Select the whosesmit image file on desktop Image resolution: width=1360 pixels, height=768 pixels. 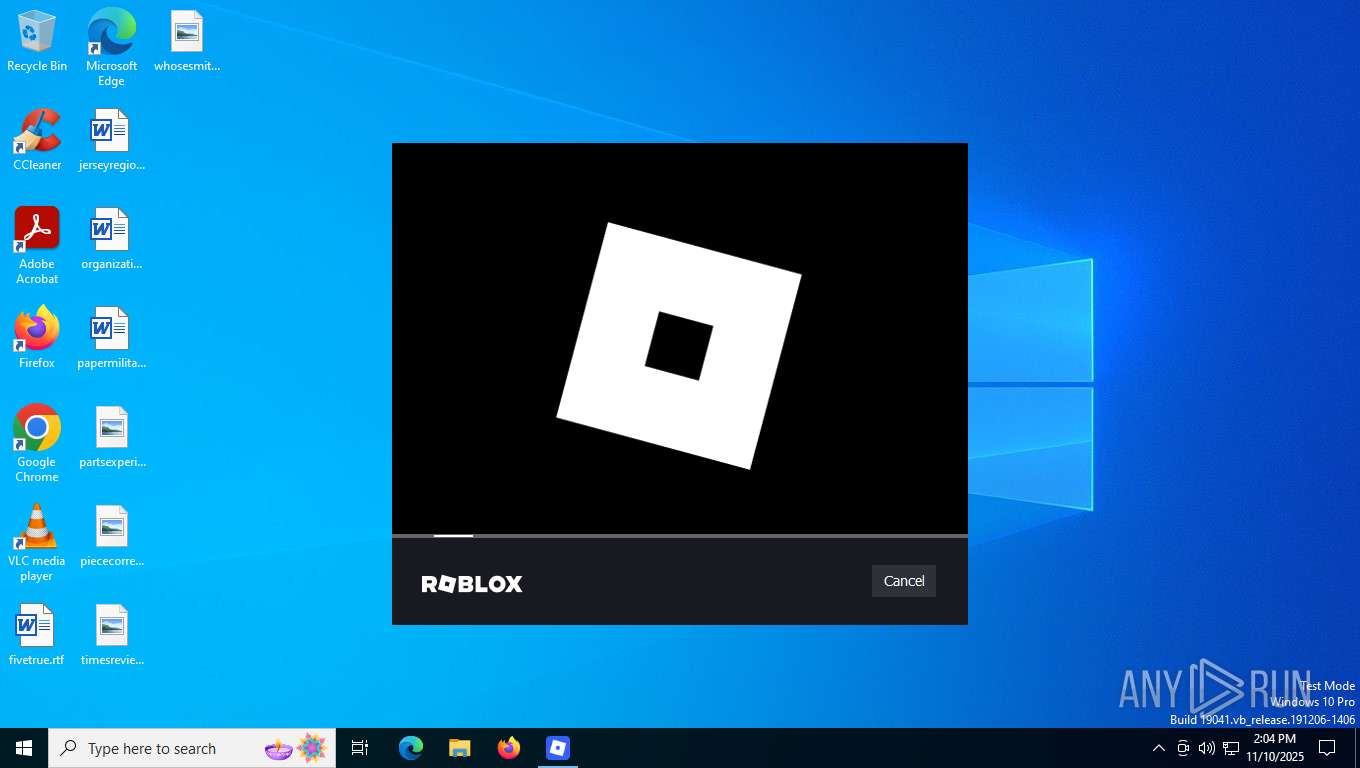[187, 42]
